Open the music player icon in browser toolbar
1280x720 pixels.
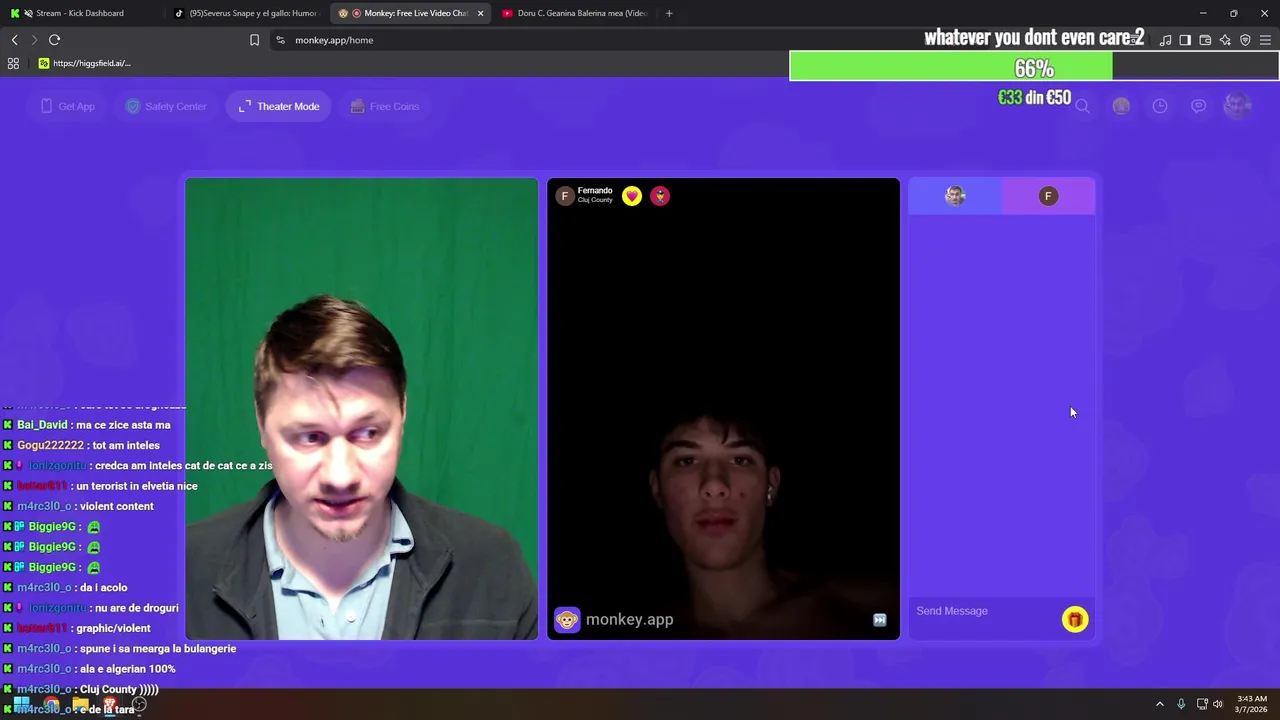1165,40
